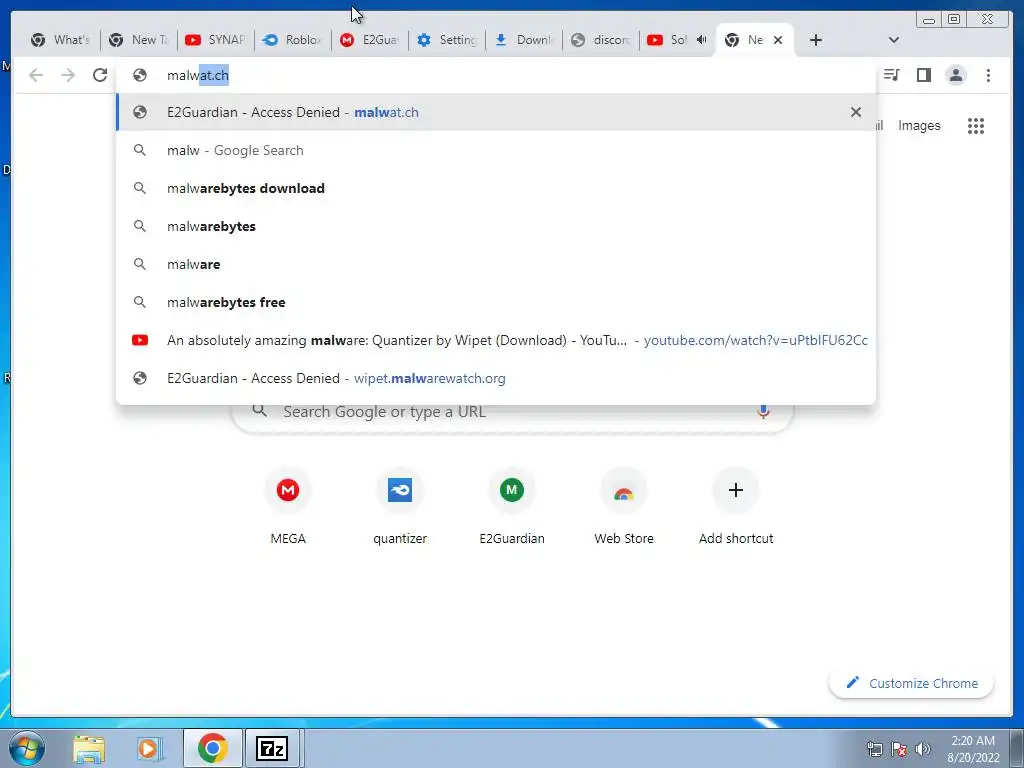This screenshot has height=768, width=1024.
Task: Open the profile avatar icon
Action: coord(955,75)
